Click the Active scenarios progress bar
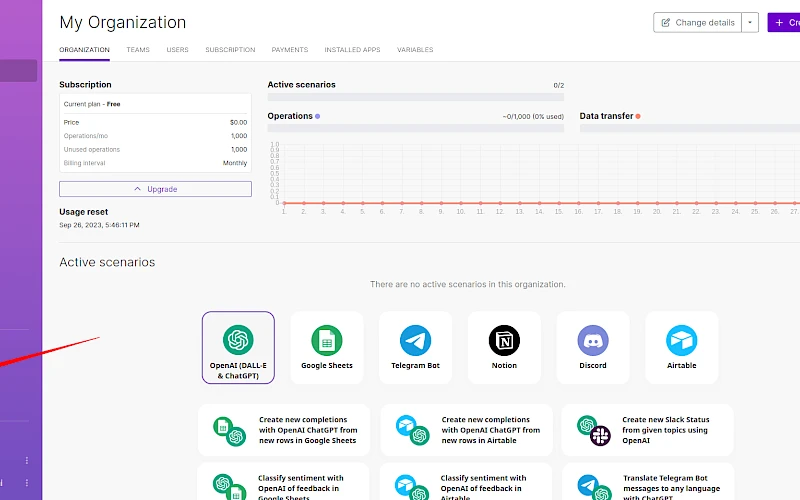800x500 pixels. click(x=416, y=97)
